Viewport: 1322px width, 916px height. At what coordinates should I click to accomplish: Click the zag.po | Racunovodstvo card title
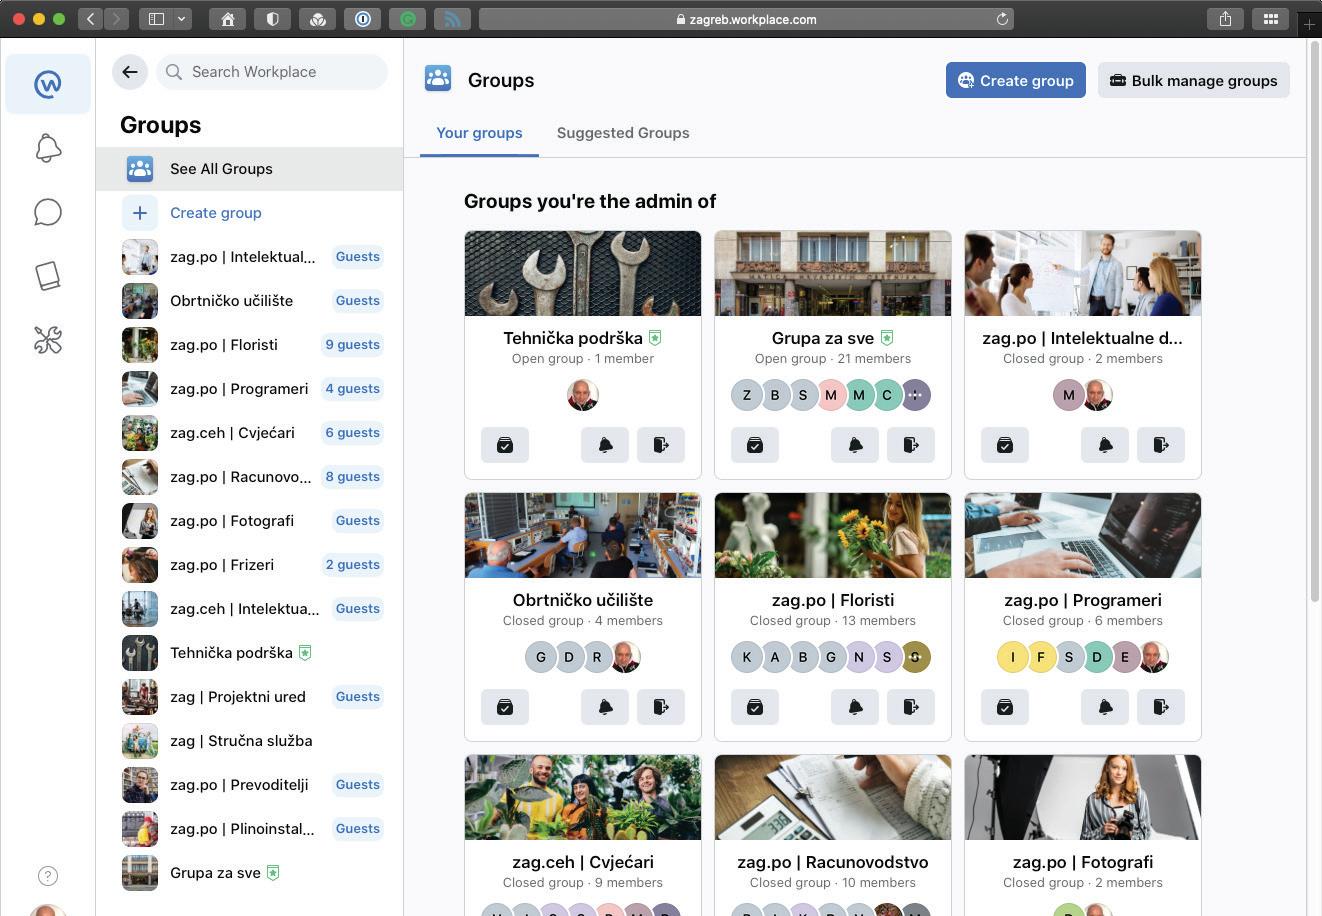833,862
